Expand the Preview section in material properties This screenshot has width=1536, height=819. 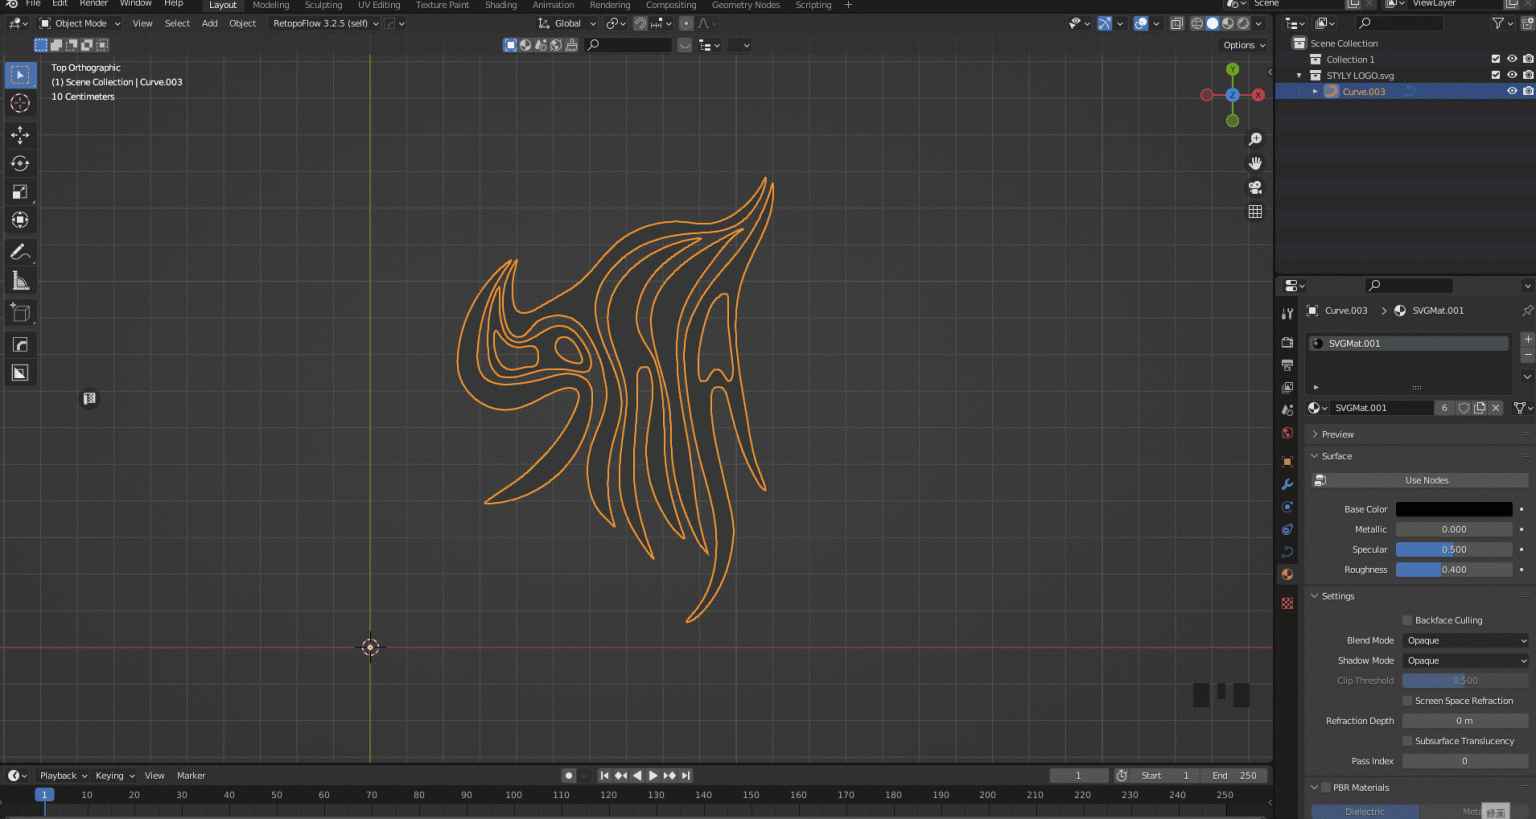(x=1335, y=433)
